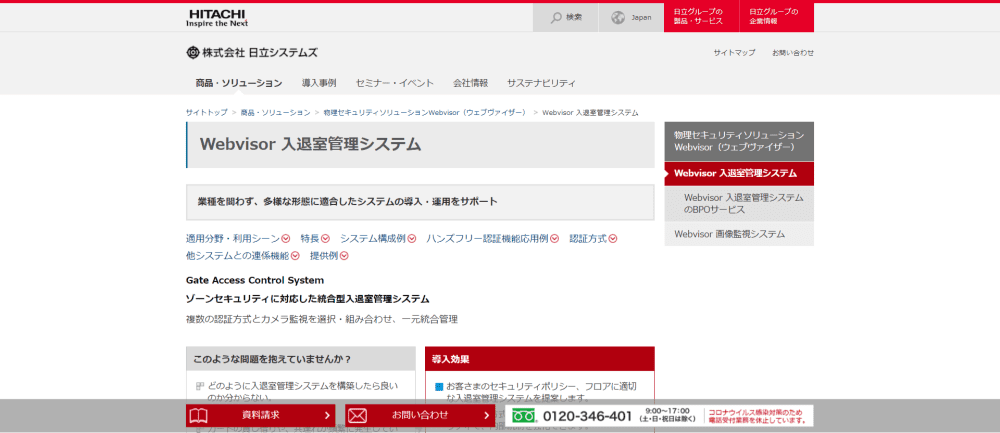Click the search magnifier icon
The image size is (1000, 433).
[x=556, y=18]
